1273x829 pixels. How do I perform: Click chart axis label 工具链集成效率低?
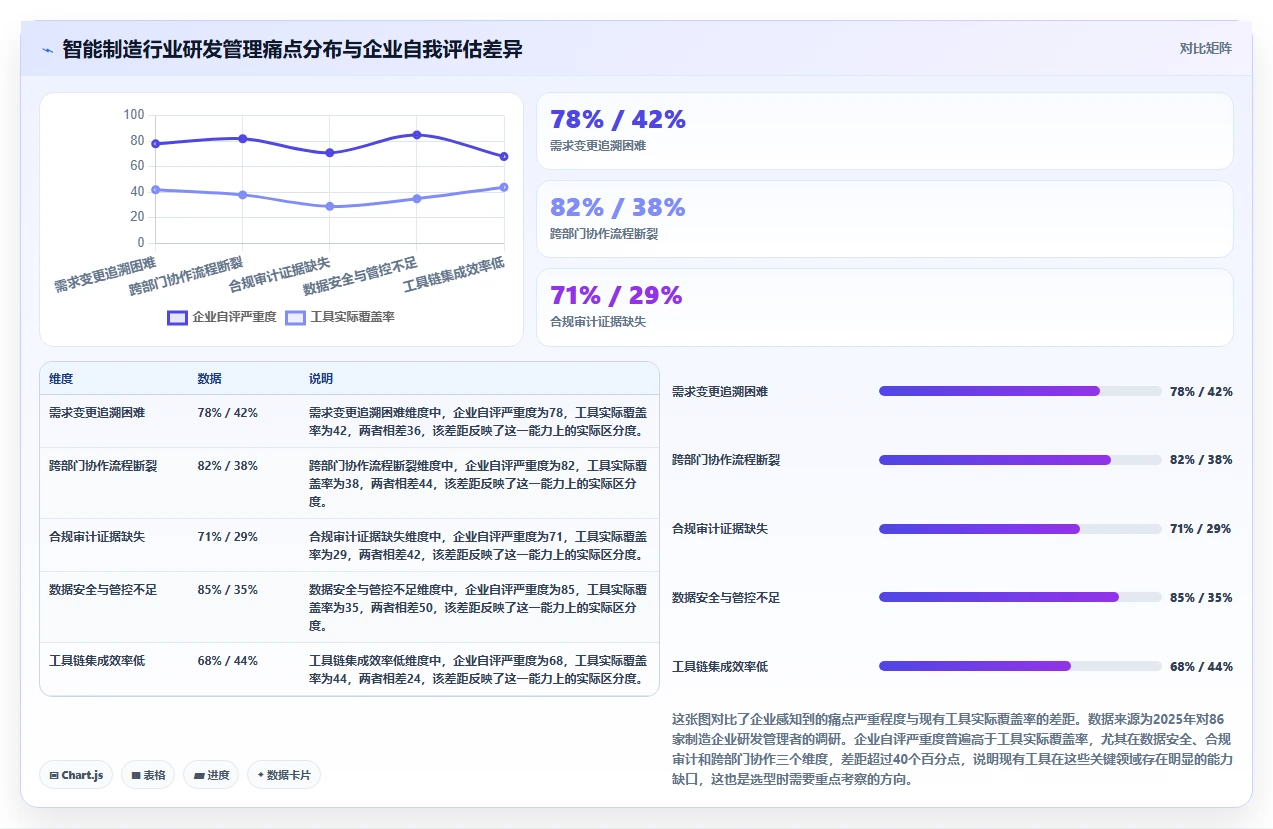[x=454, y=275]
